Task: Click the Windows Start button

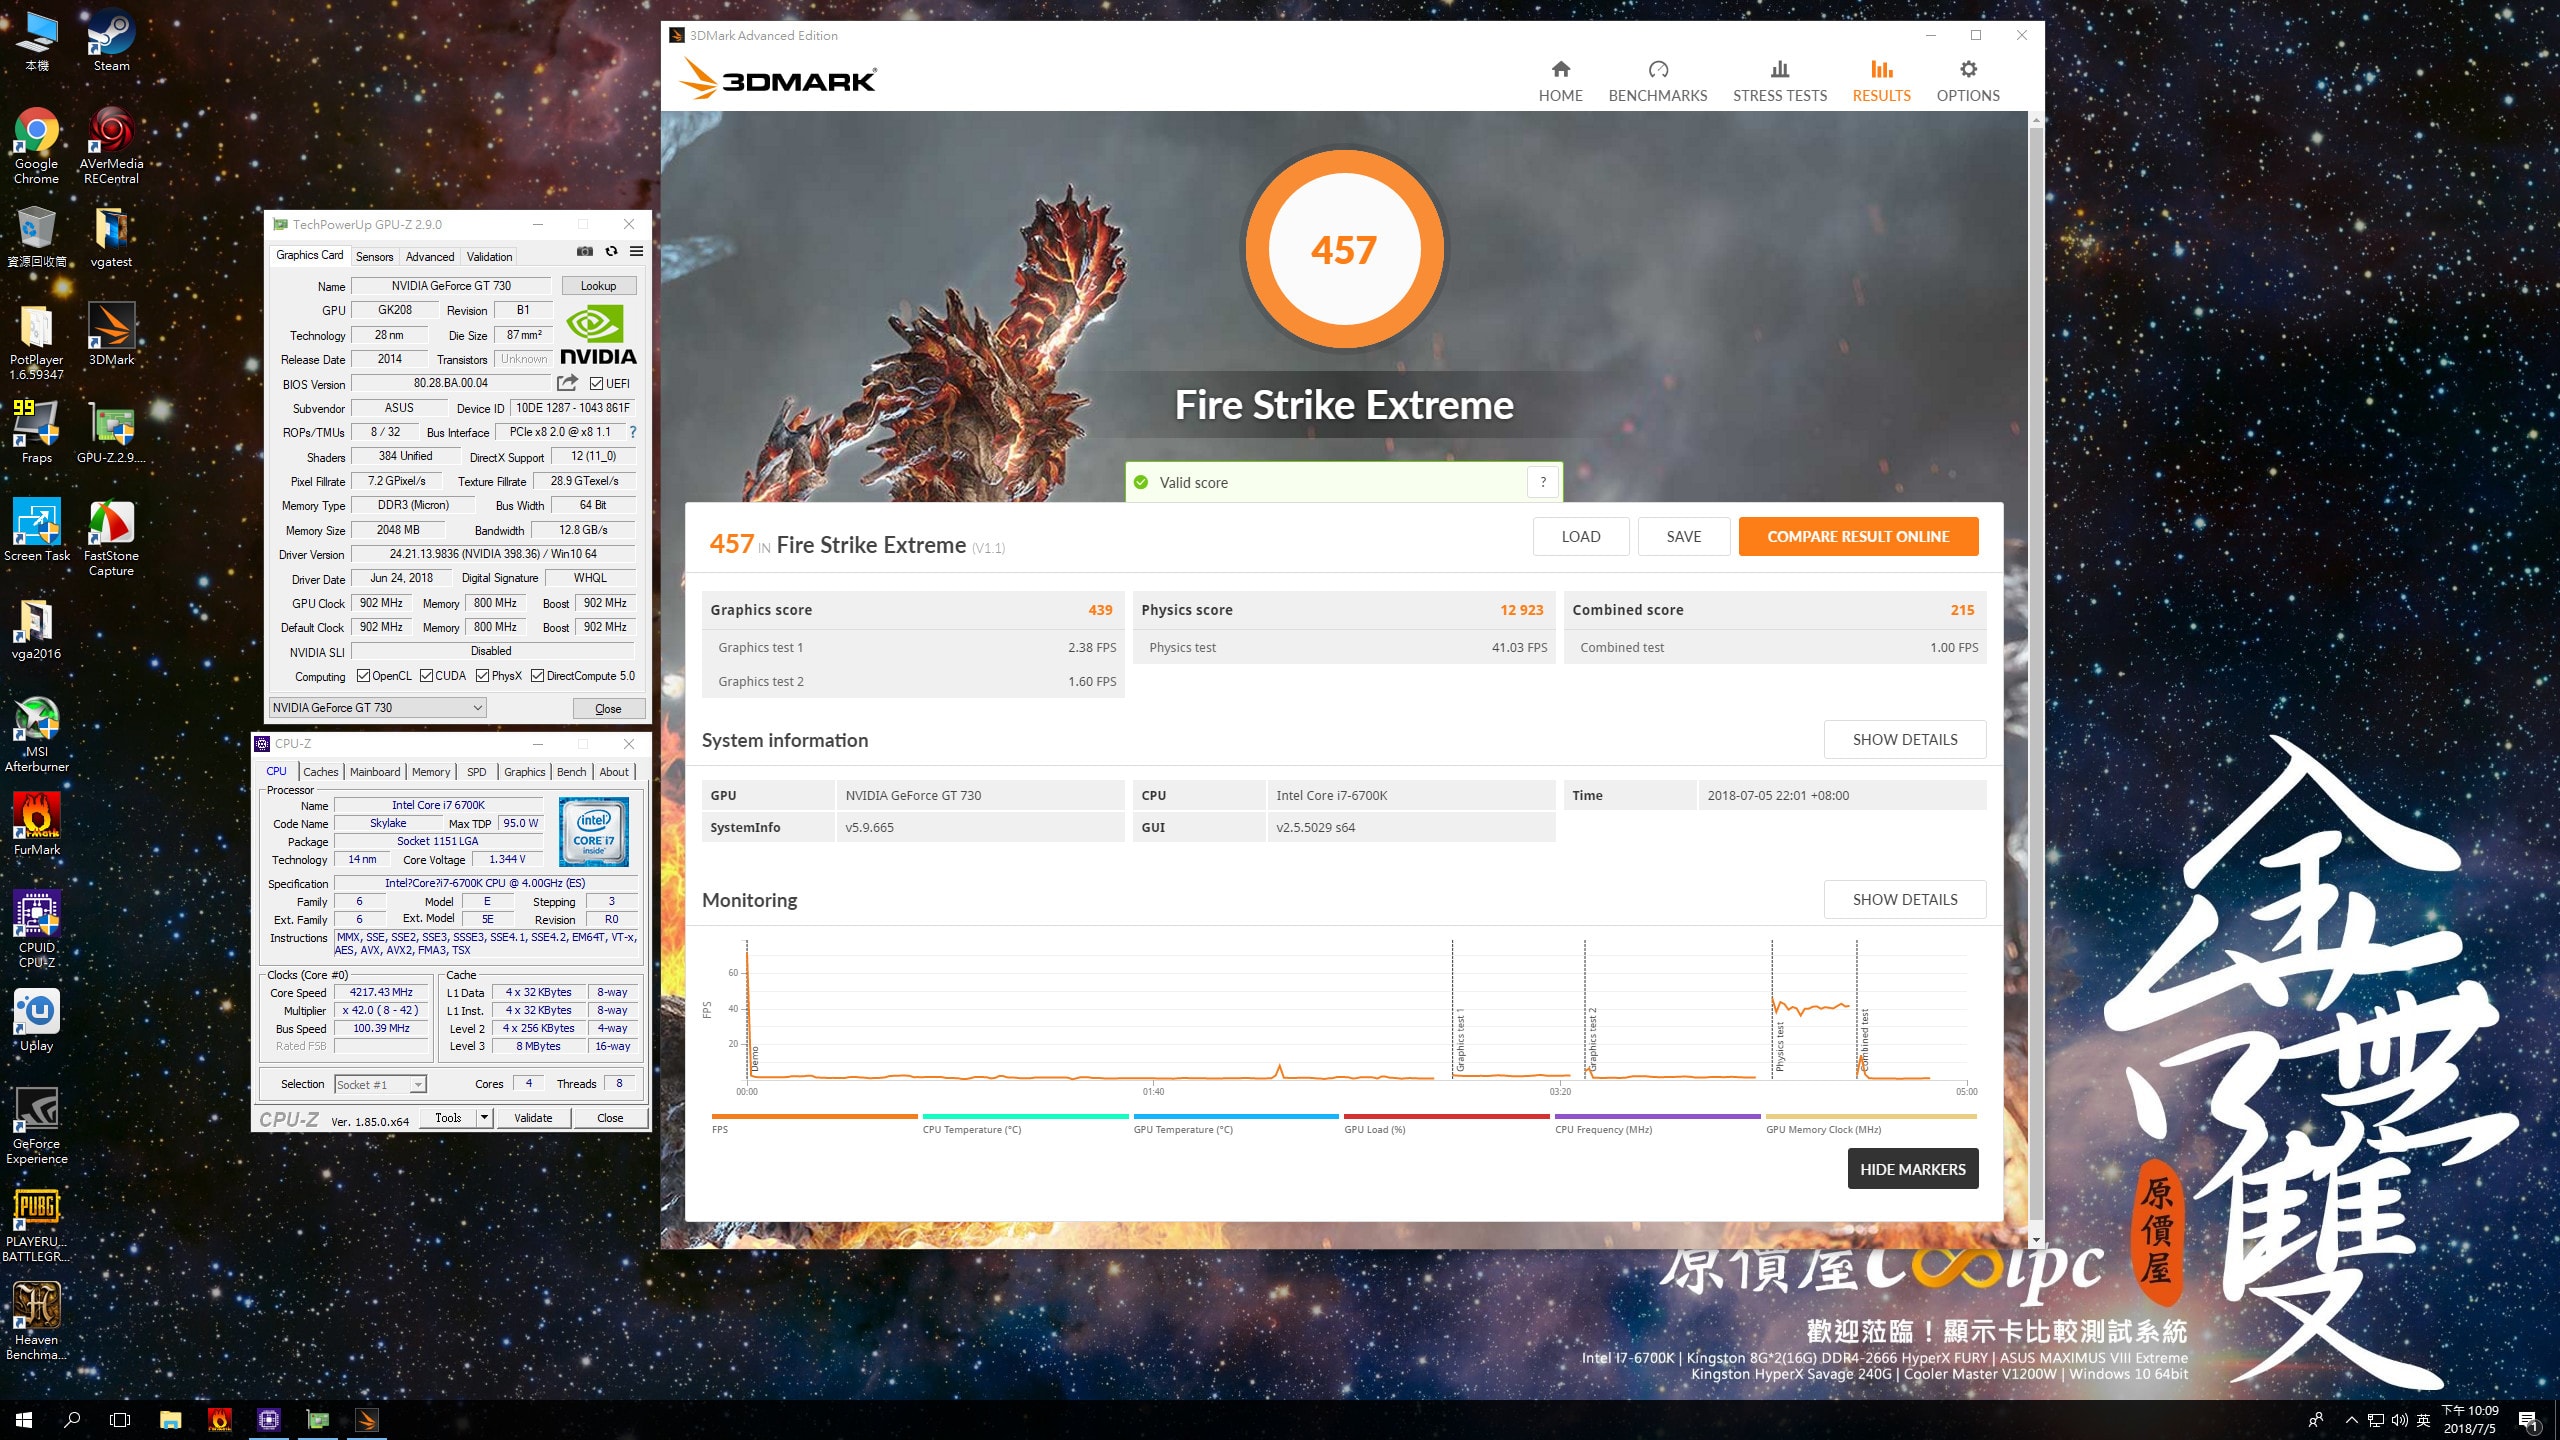Action: (24, 1419)
